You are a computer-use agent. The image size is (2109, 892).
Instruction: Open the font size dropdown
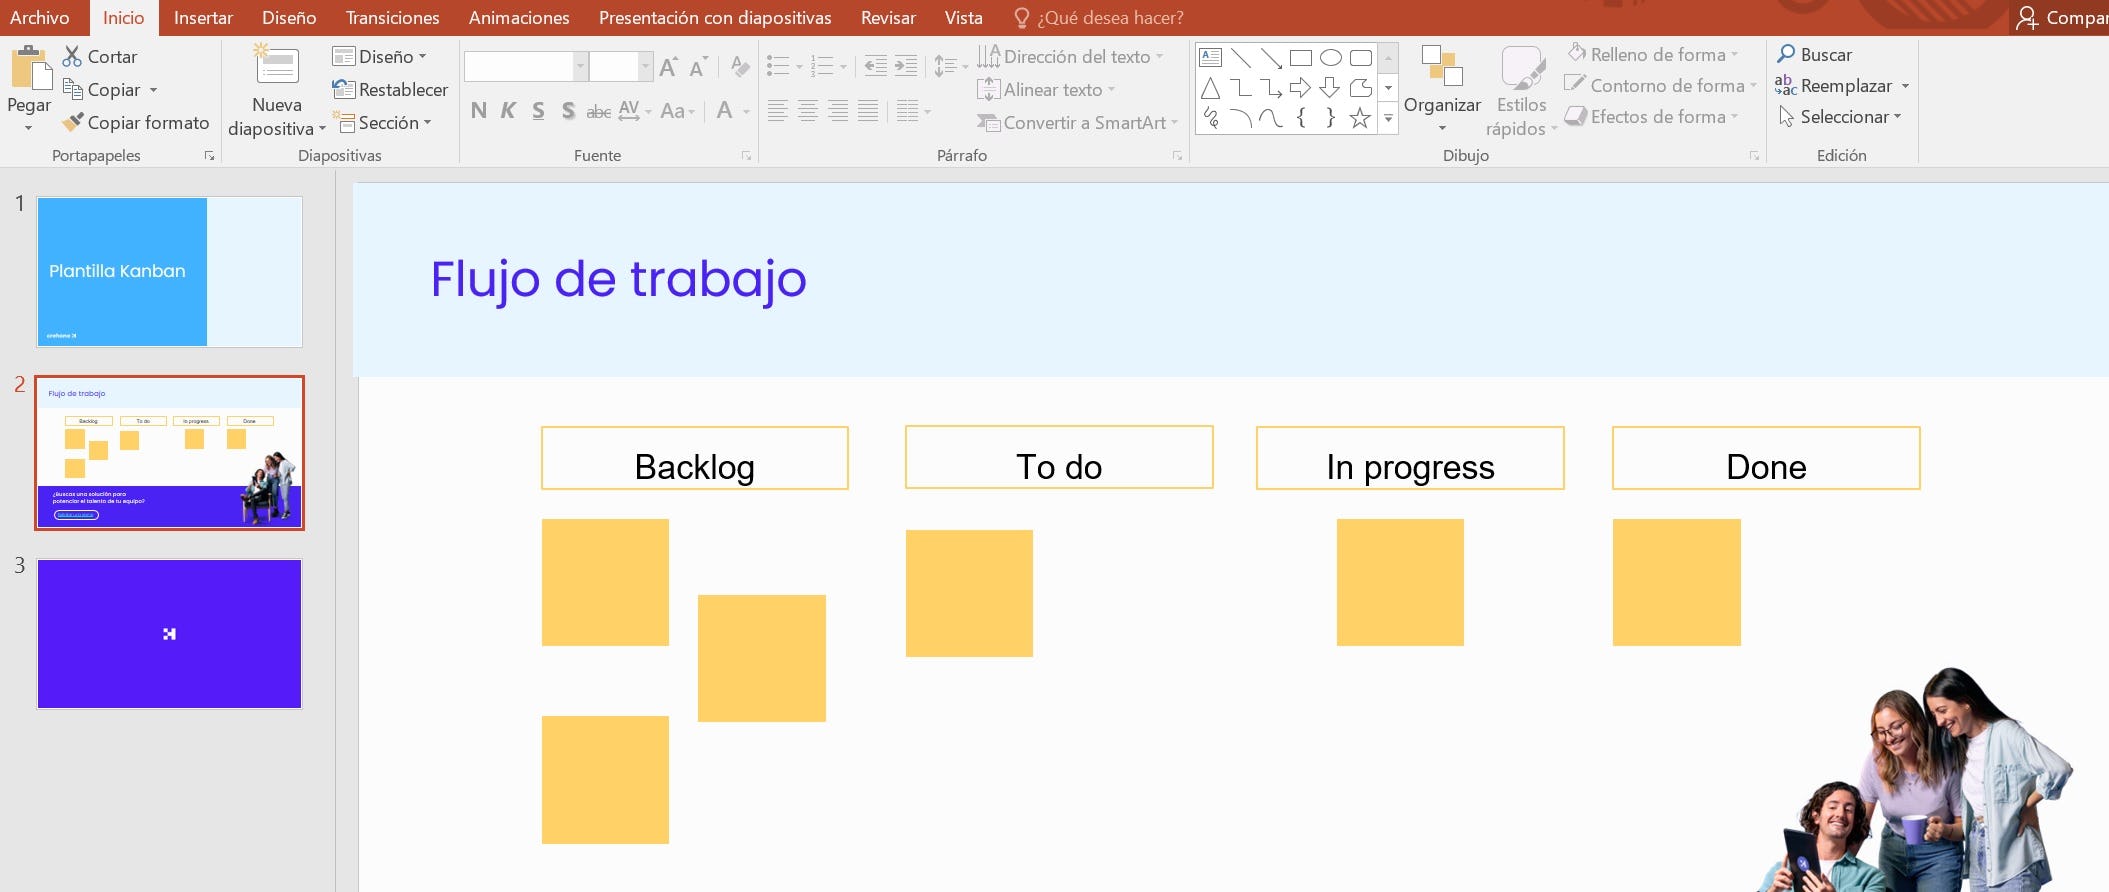click(x=645, y=67)
